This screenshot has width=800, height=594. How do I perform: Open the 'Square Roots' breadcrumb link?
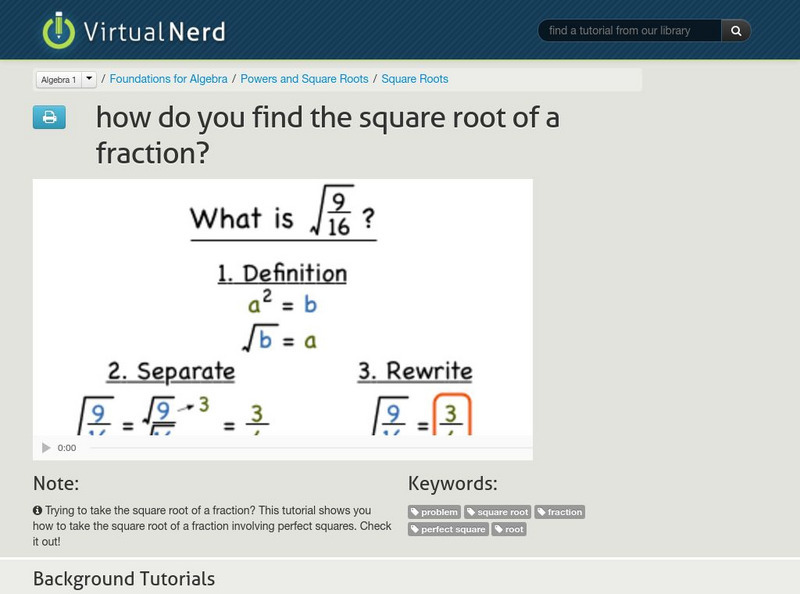pyautogui.click(x=414, y=78)
